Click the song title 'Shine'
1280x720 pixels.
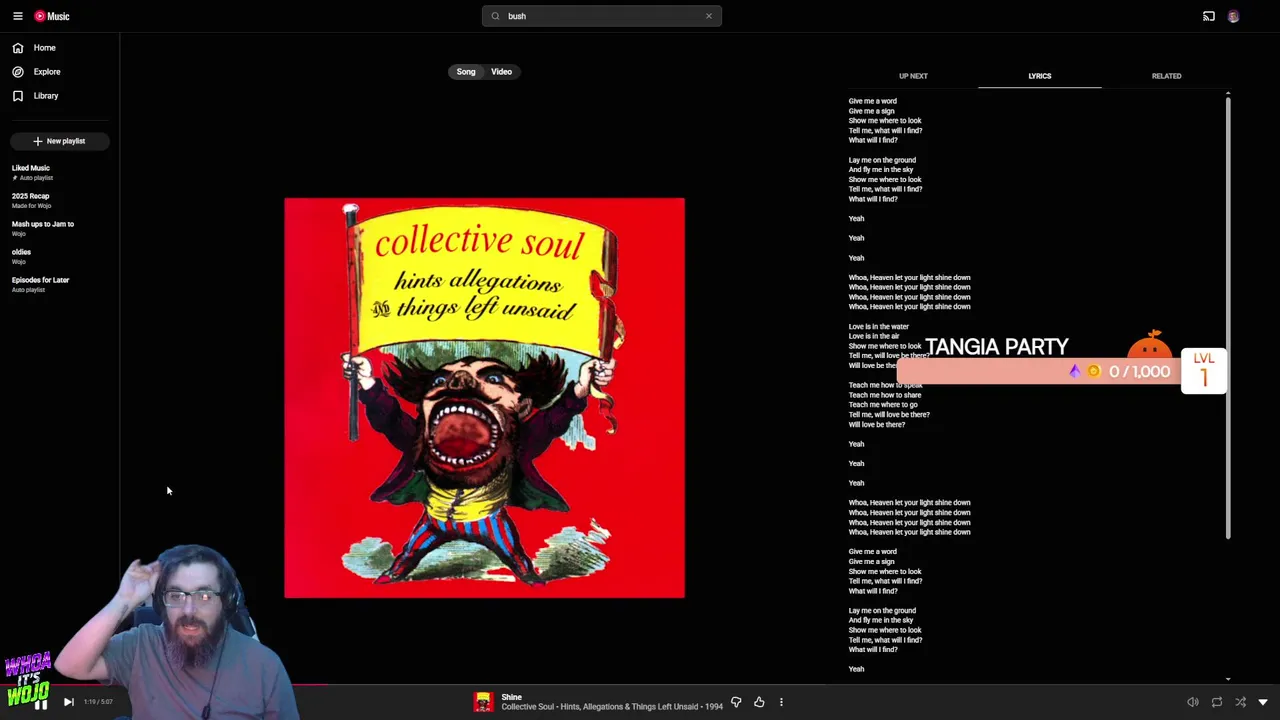tap(512, 697)
